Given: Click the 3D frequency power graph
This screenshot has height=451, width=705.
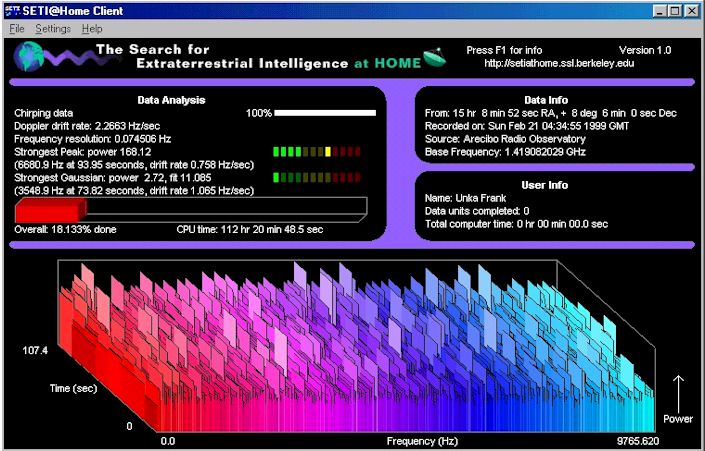Looking at the screenshot, I should tap(355, 346).
